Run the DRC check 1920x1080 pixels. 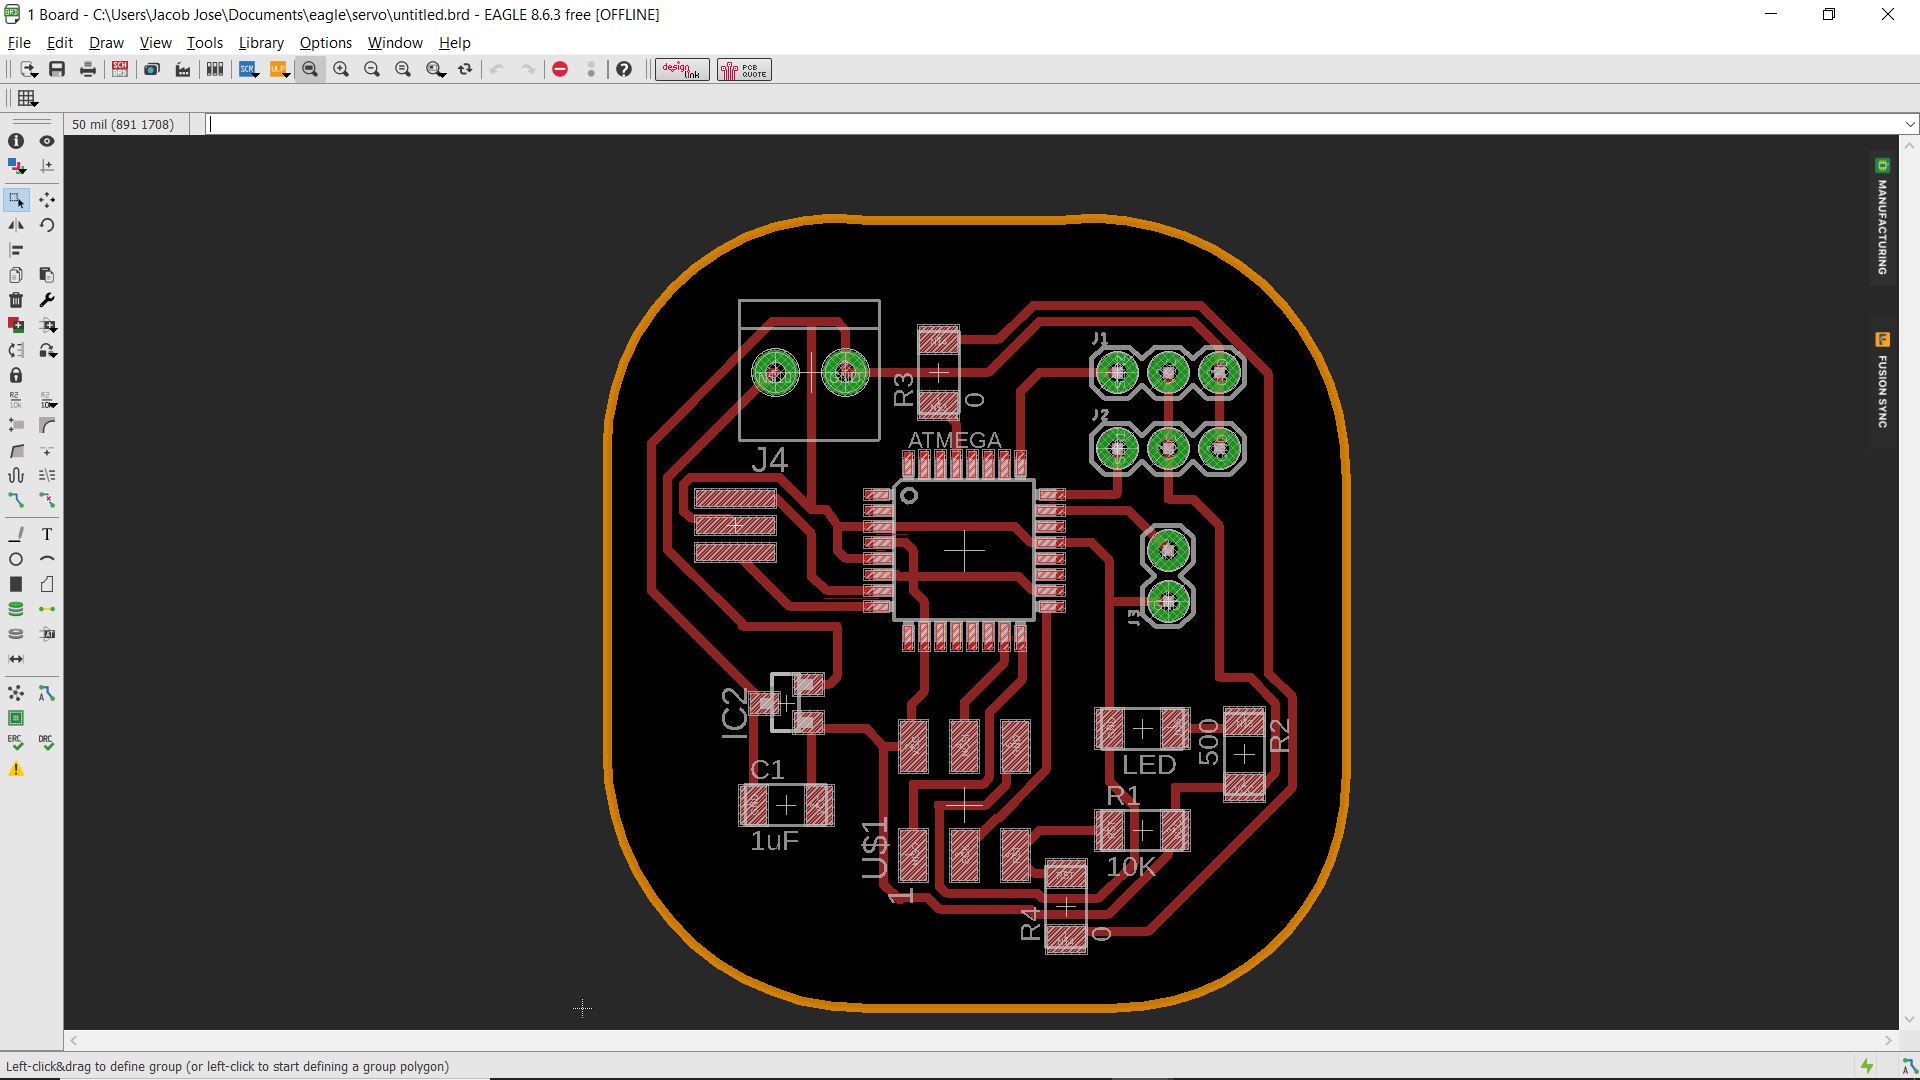(x=47, y=743)
